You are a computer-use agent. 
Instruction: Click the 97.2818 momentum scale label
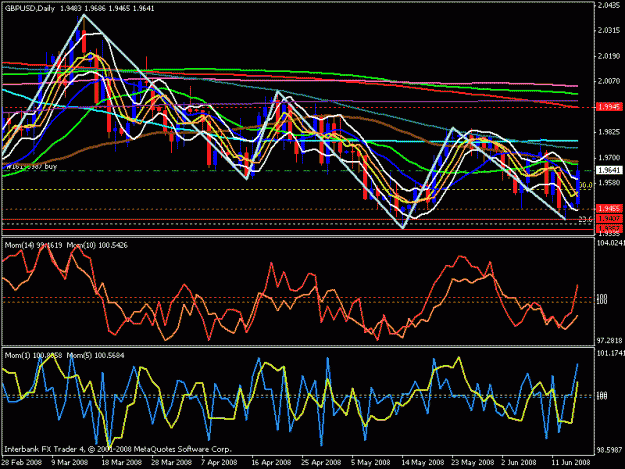[x=609, y=341]
